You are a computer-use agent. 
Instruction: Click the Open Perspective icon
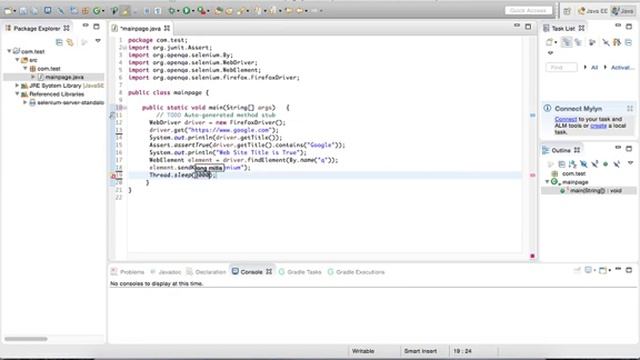tap(567, 11)
